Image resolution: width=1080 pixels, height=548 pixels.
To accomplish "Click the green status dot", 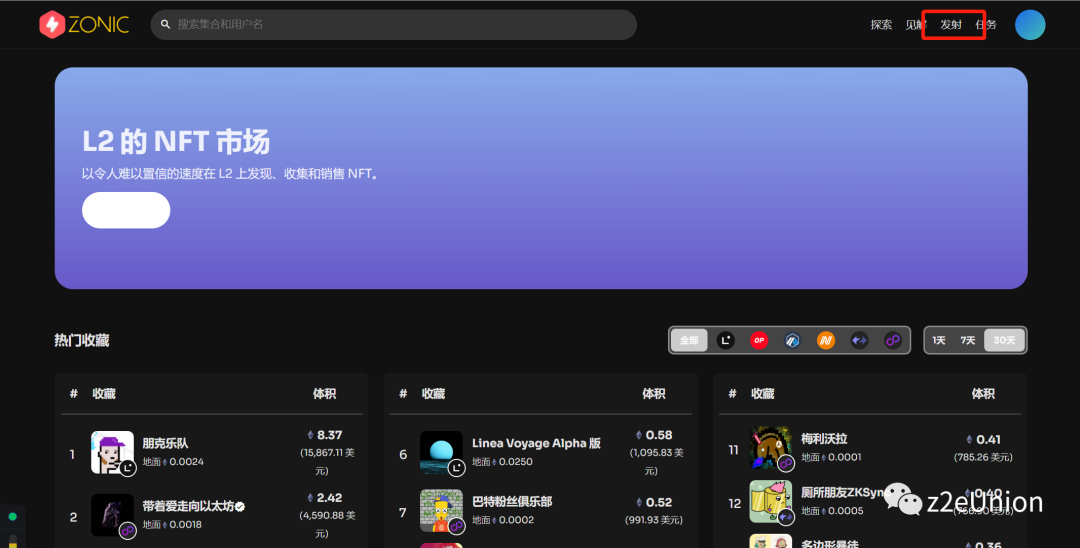I will click(12, 516).
